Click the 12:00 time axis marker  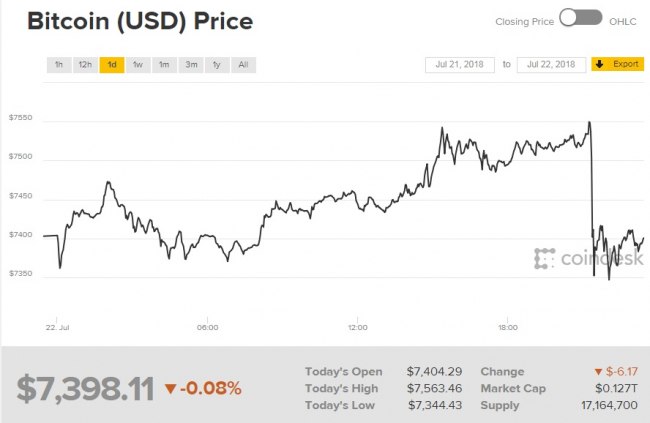358,327
